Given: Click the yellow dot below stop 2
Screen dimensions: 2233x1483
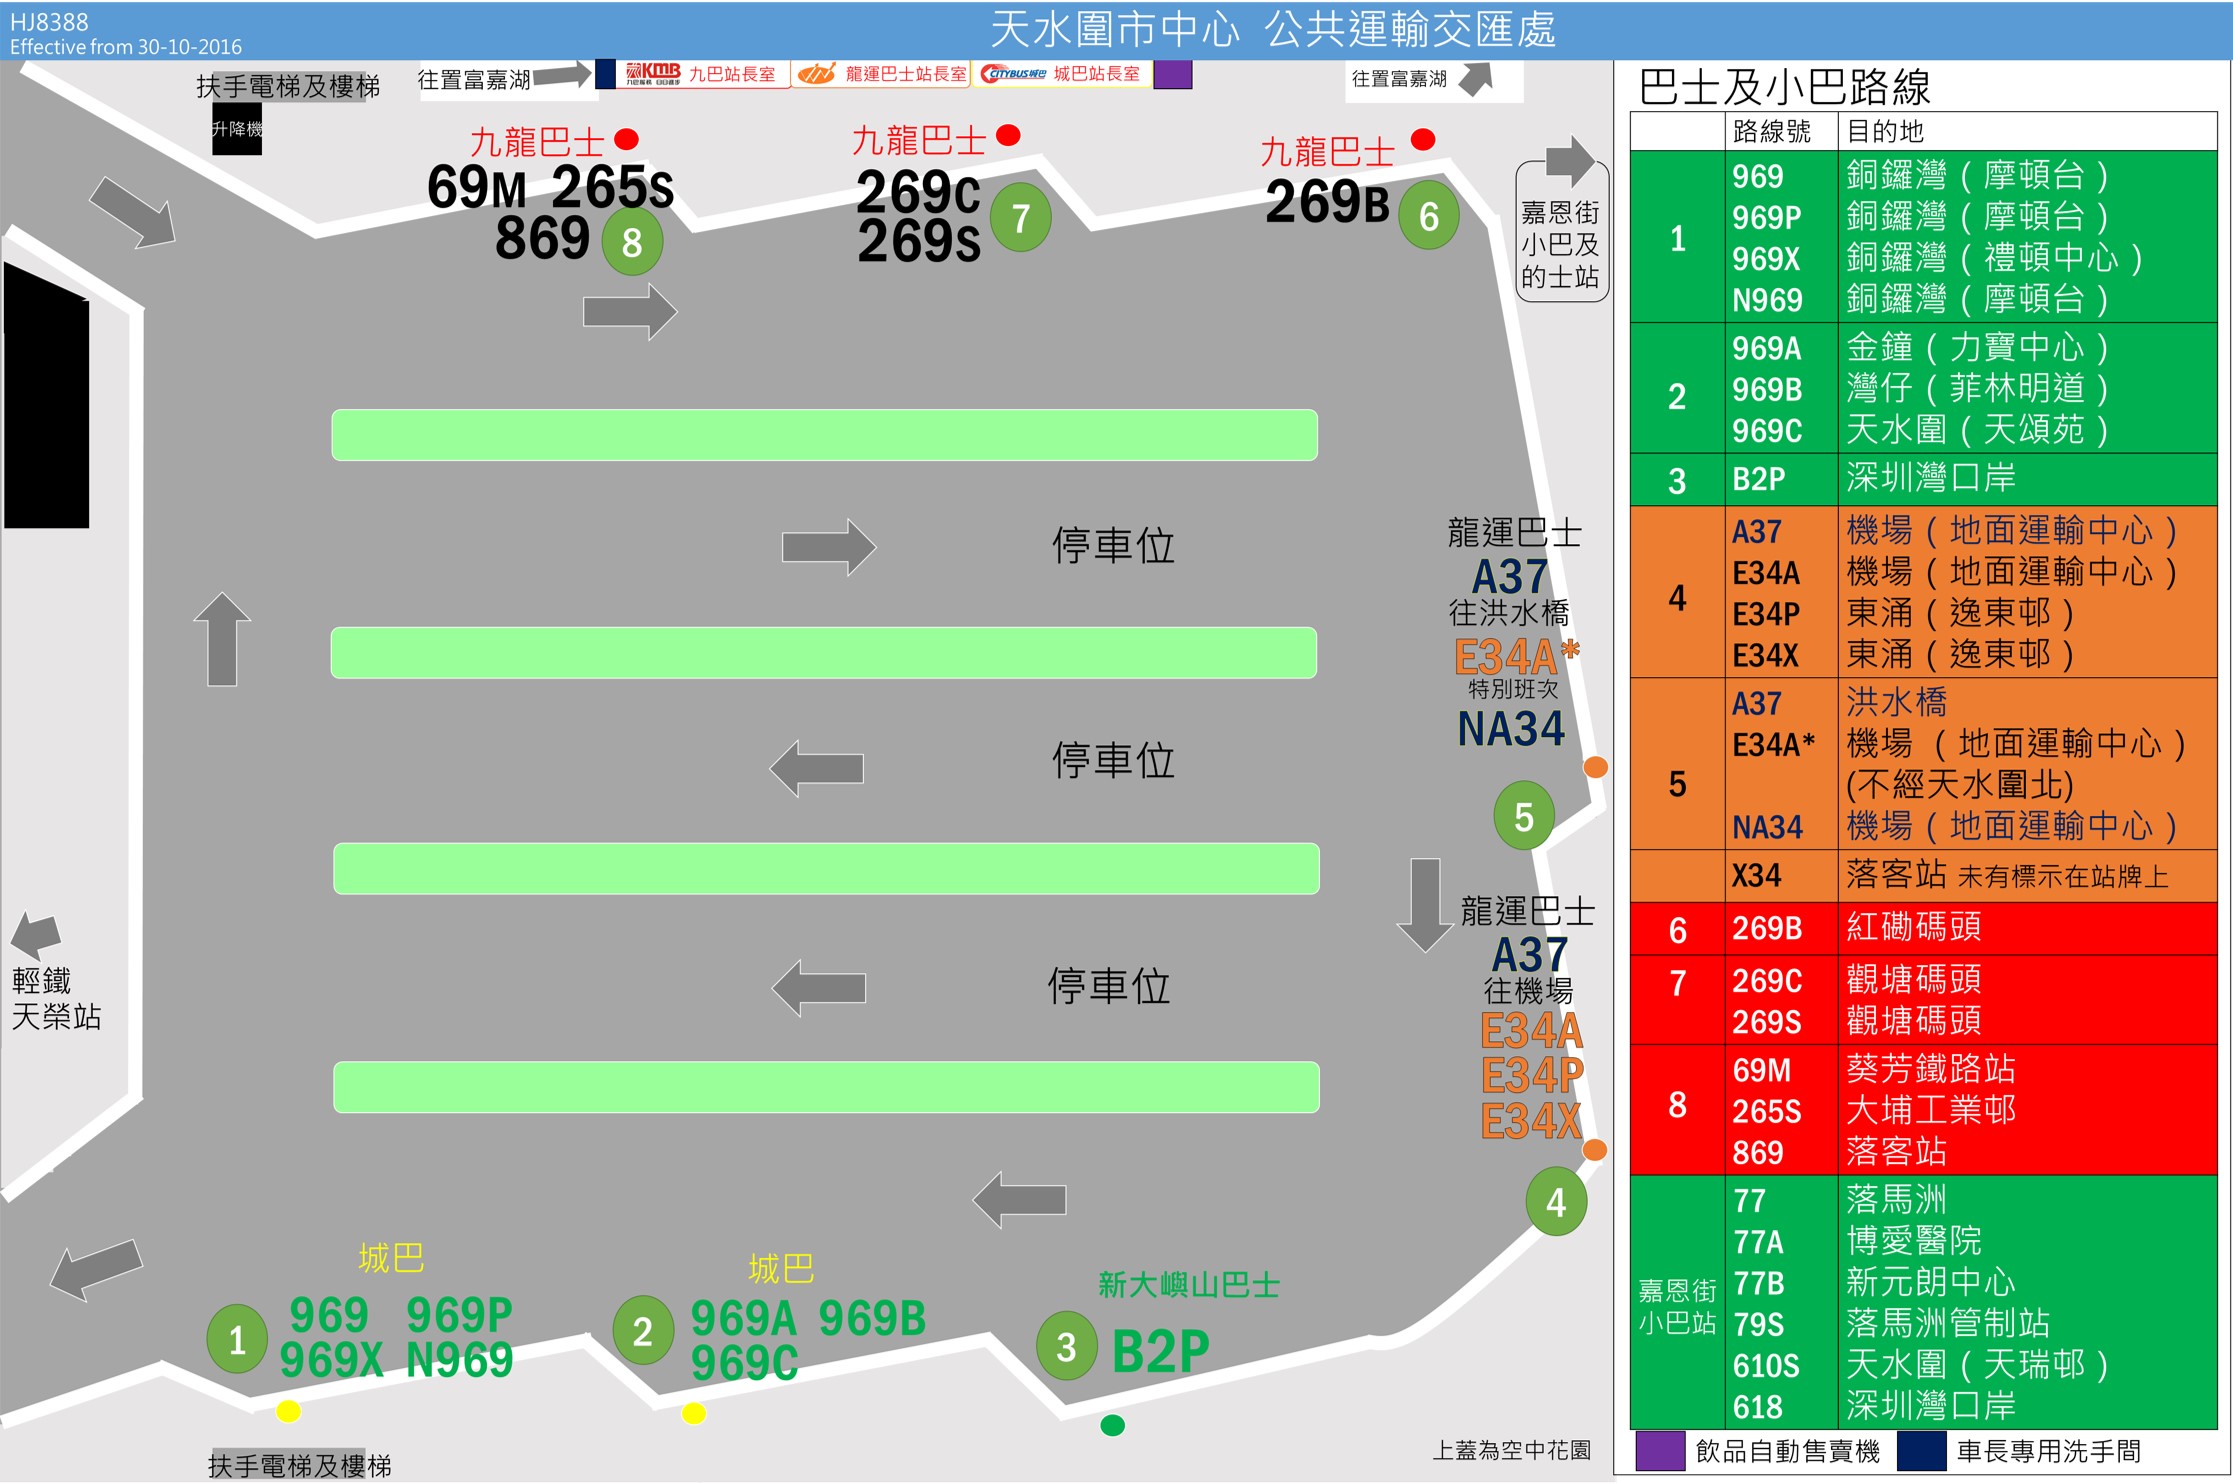Looking at the screenshot, I should click(694, 1413).
